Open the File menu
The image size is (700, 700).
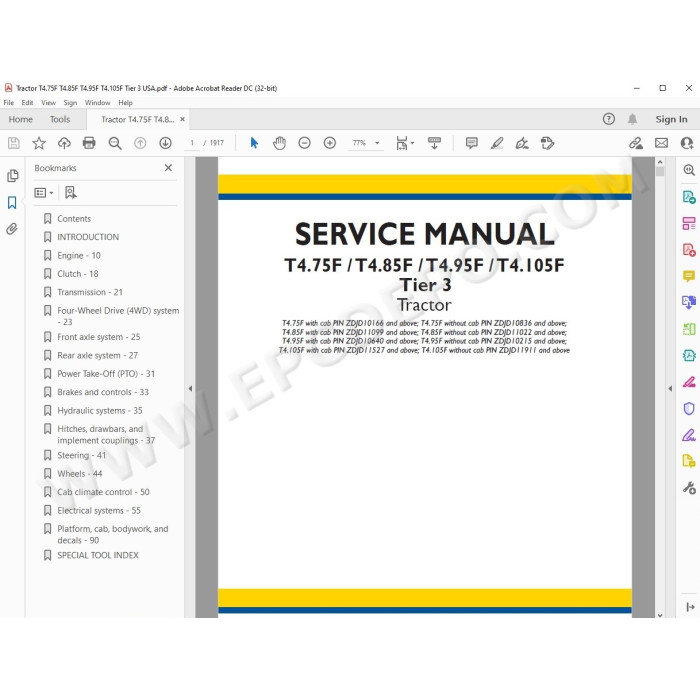click(x=8, y=103)
